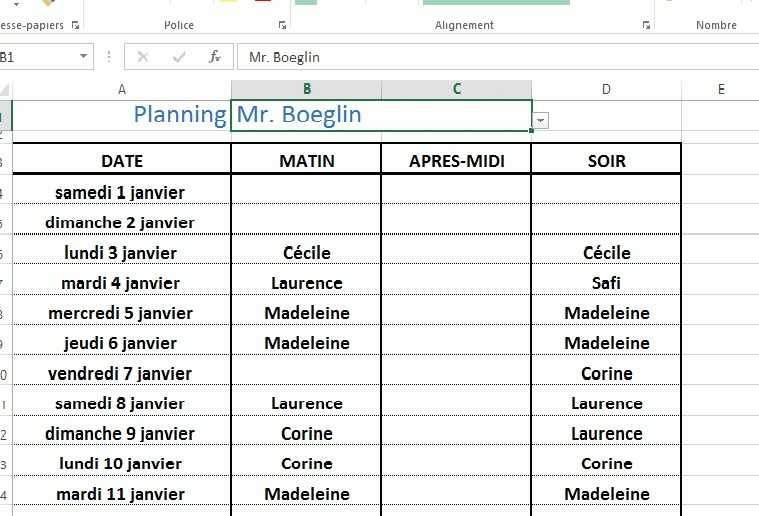Select the DATE header cell

coord(122,160)
